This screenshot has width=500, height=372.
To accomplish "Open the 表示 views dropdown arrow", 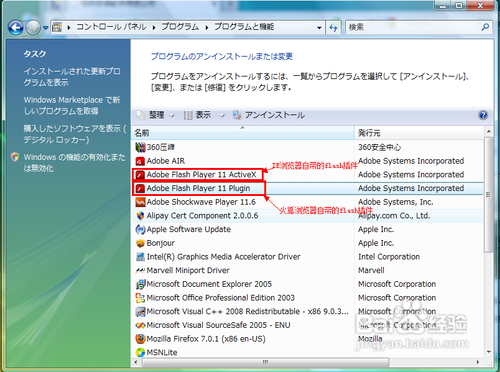I will [222, 116].
